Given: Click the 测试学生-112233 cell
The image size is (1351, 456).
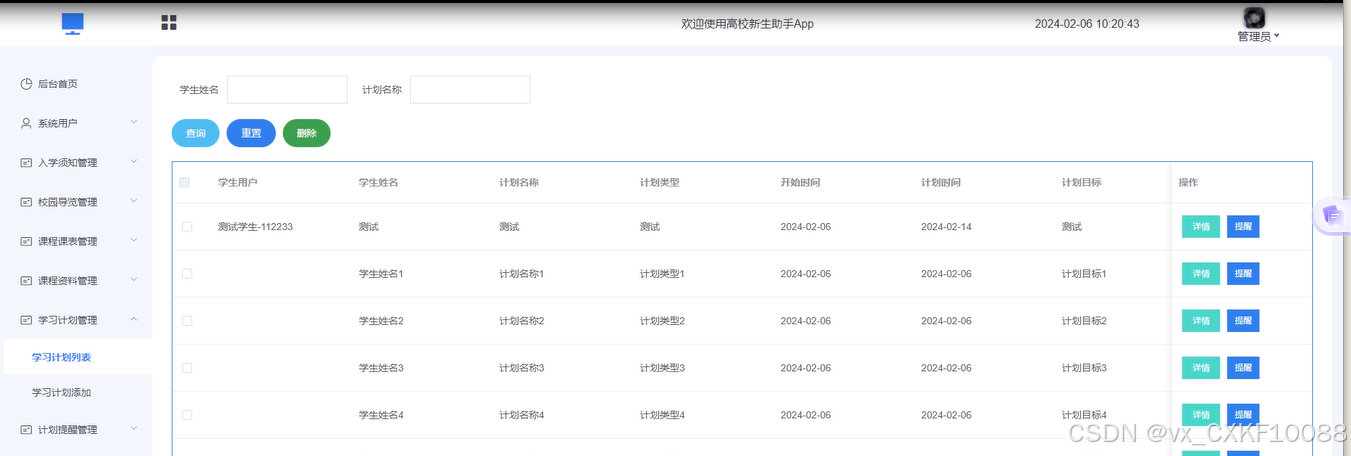Looking at the screenshot, I should [255, 227].
